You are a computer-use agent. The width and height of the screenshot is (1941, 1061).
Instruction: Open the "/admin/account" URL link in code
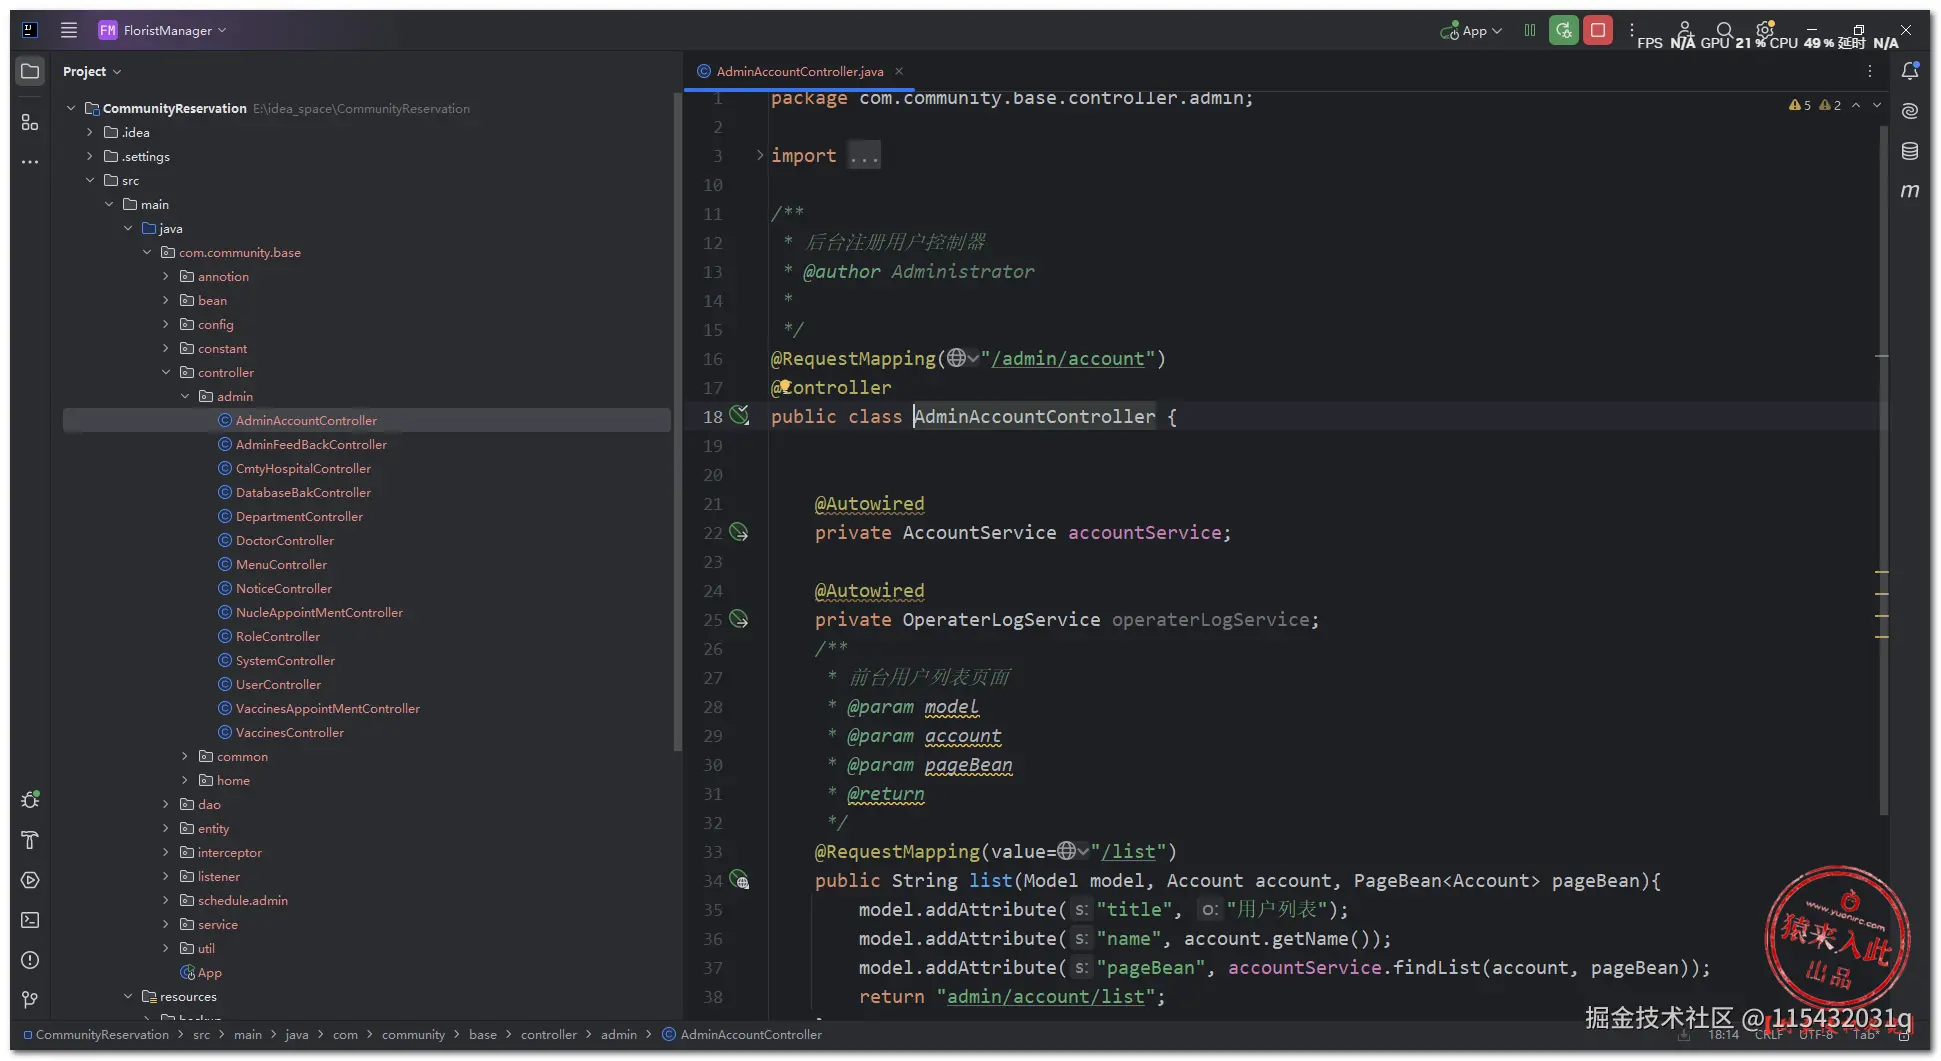click(x=1068, y=358)
